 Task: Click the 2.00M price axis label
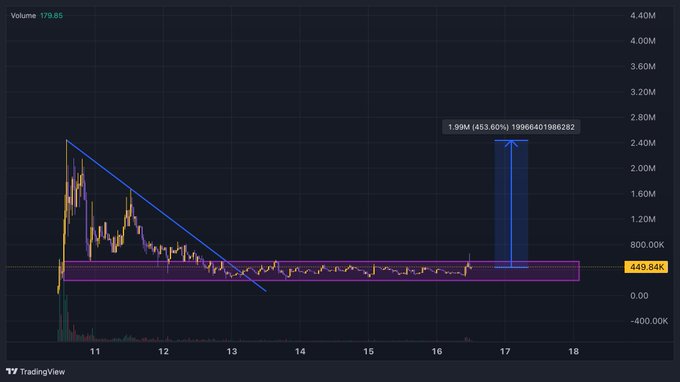pos(643,168)
